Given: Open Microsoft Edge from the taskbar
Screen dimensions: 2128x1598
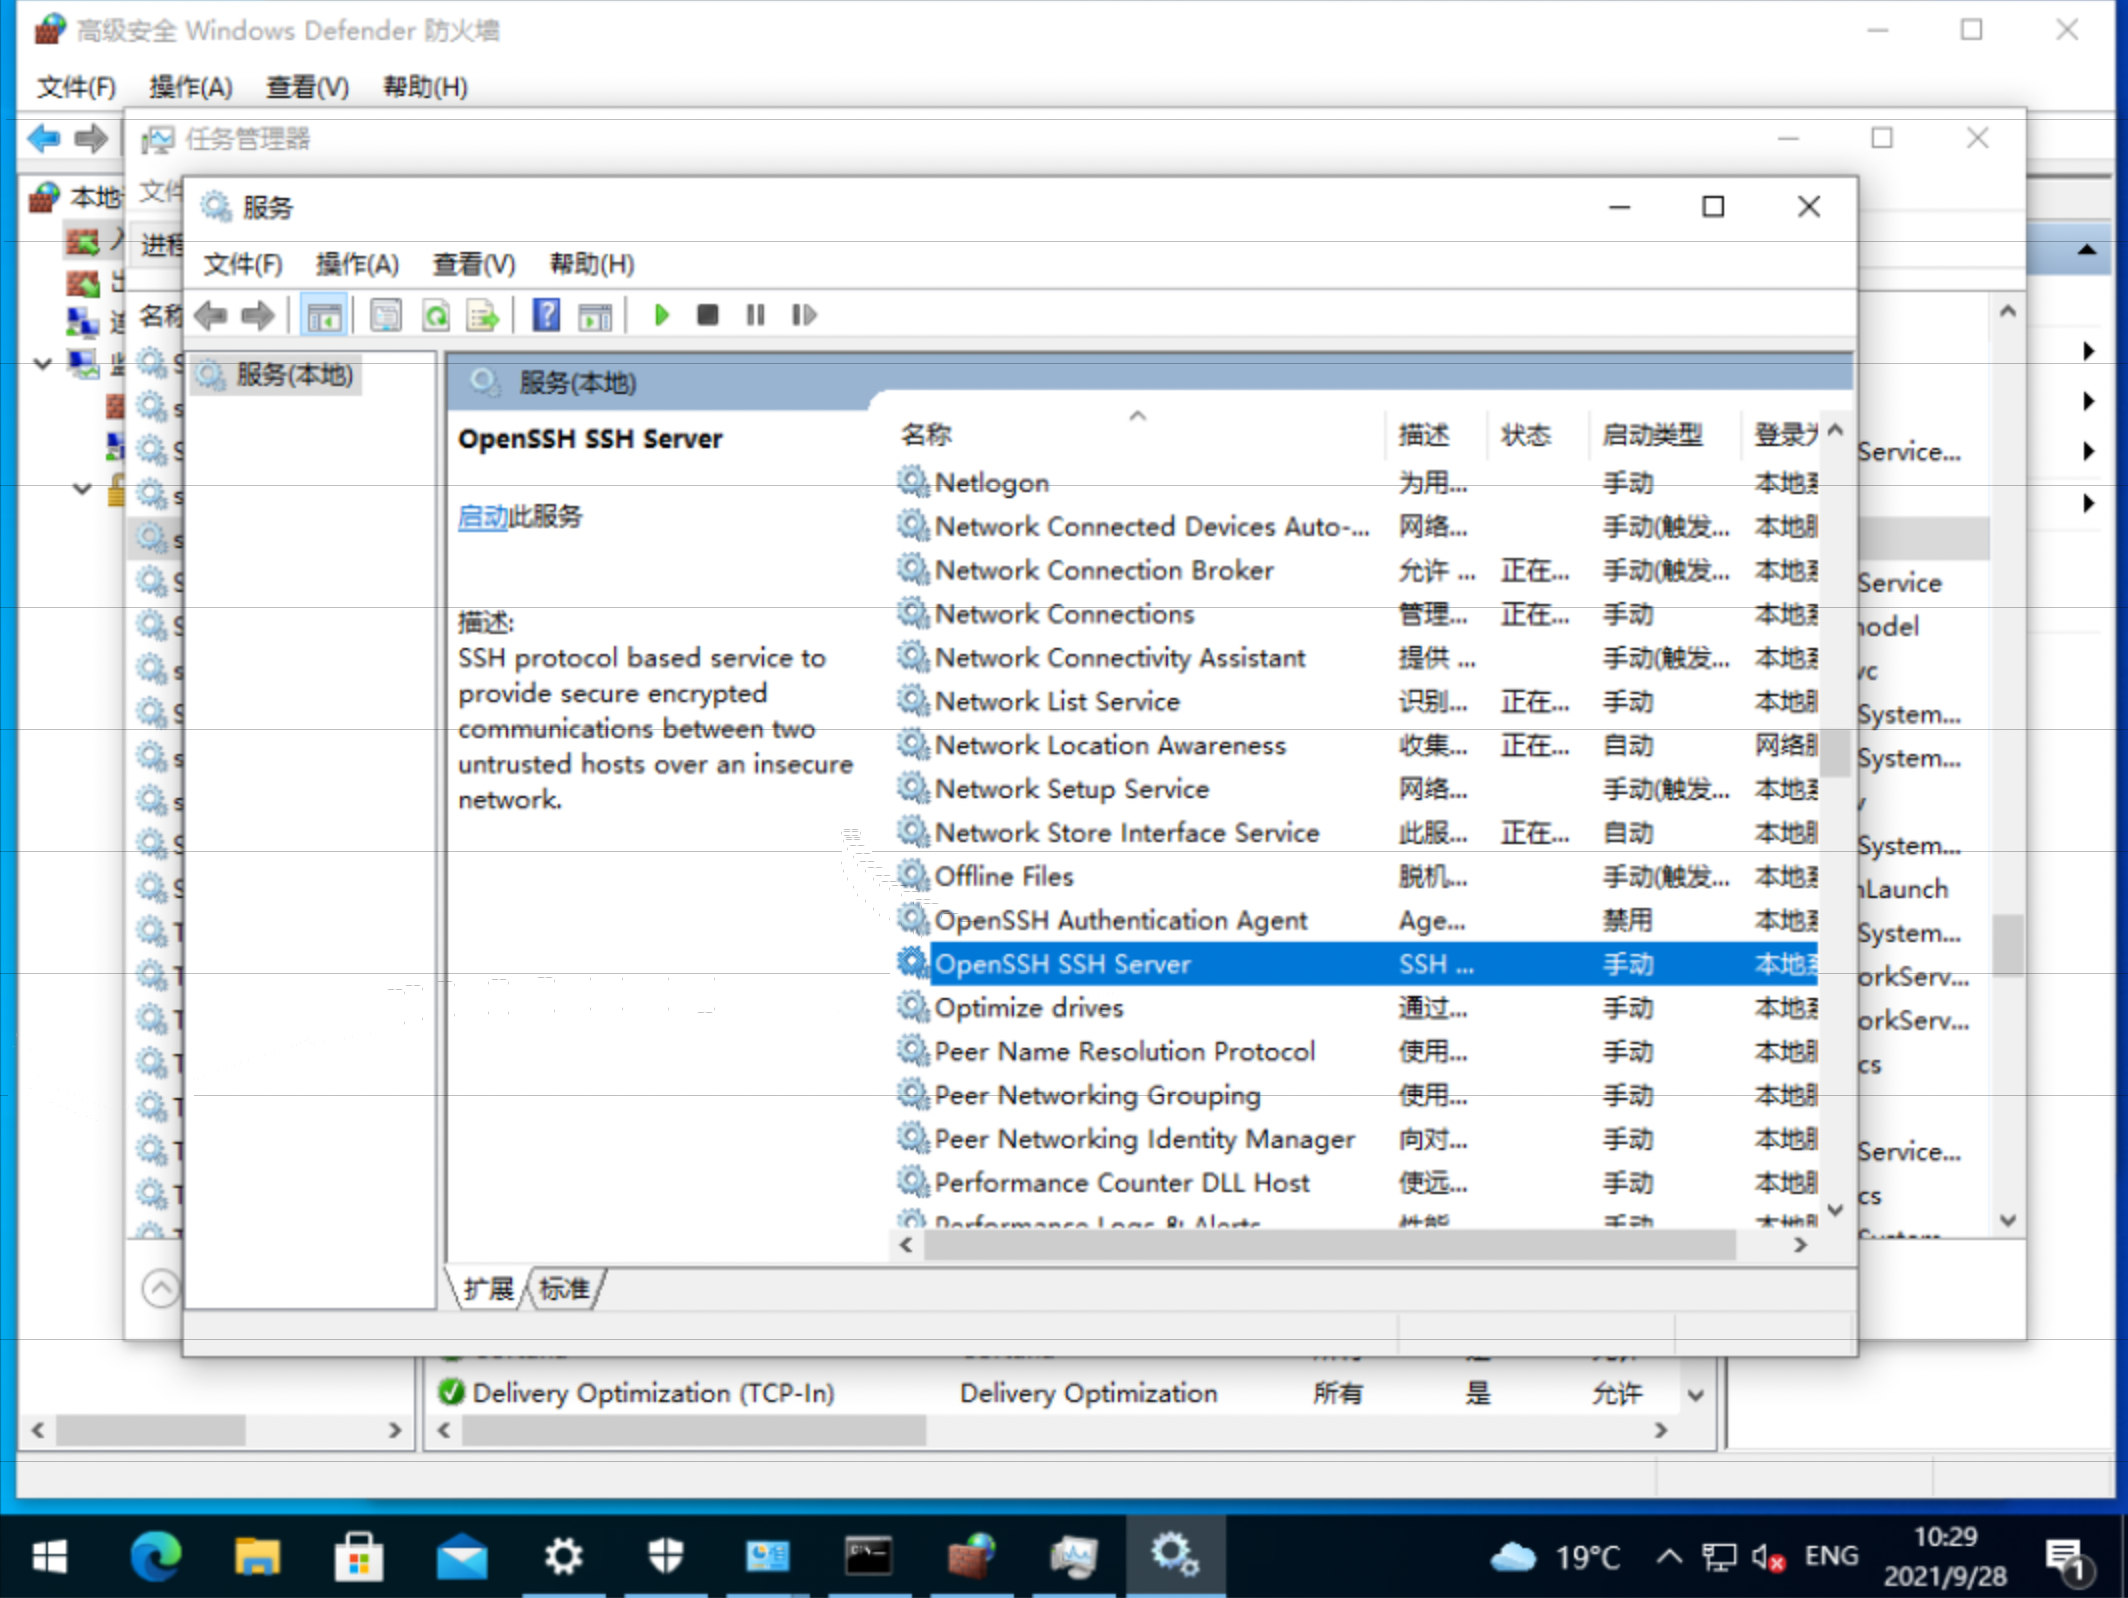Looking at the screenshot, I should [156, 1556].
